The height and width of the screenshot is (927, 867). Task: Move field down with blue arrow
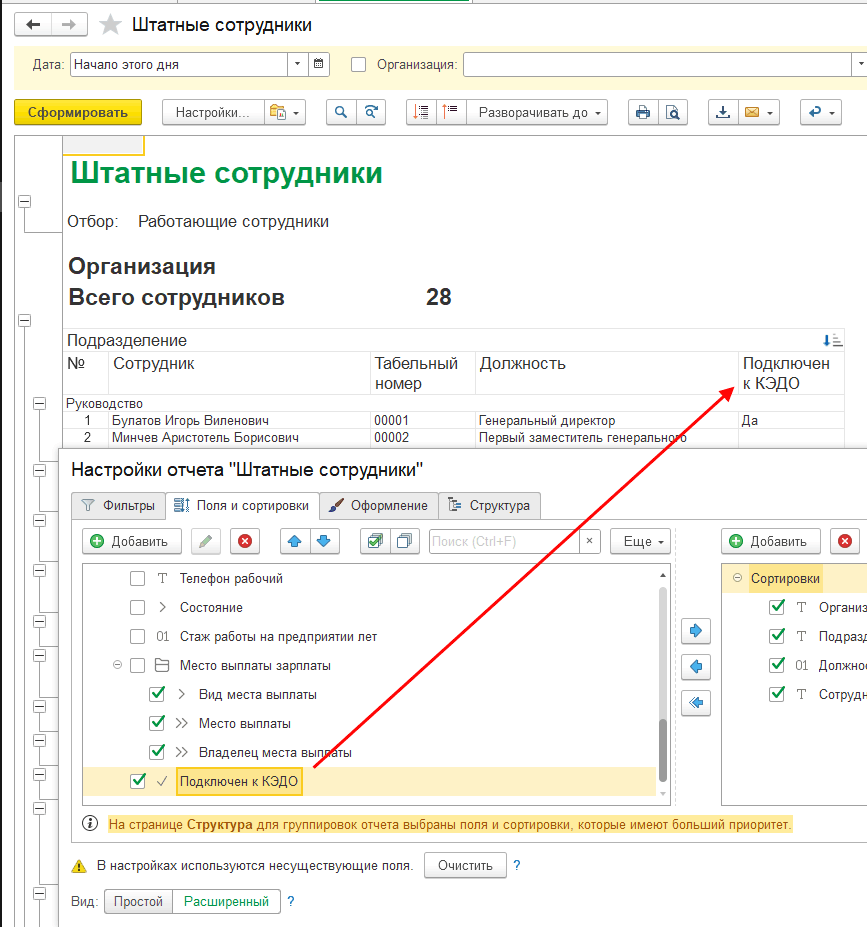tap(324, 541)
